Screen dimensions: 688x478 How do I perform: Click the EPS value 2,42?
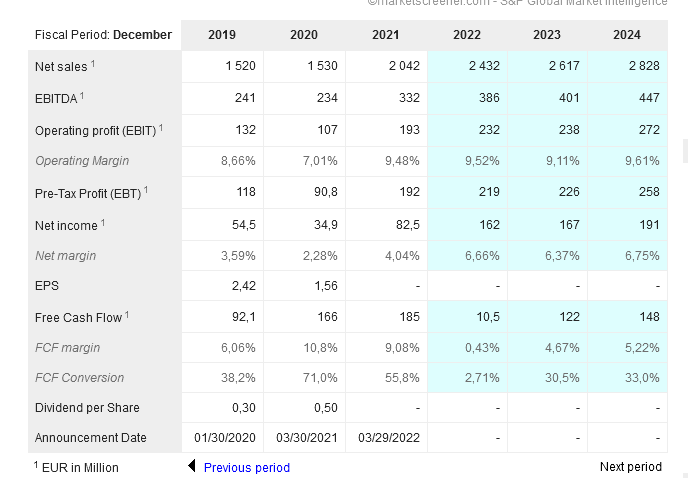[244, 286]
